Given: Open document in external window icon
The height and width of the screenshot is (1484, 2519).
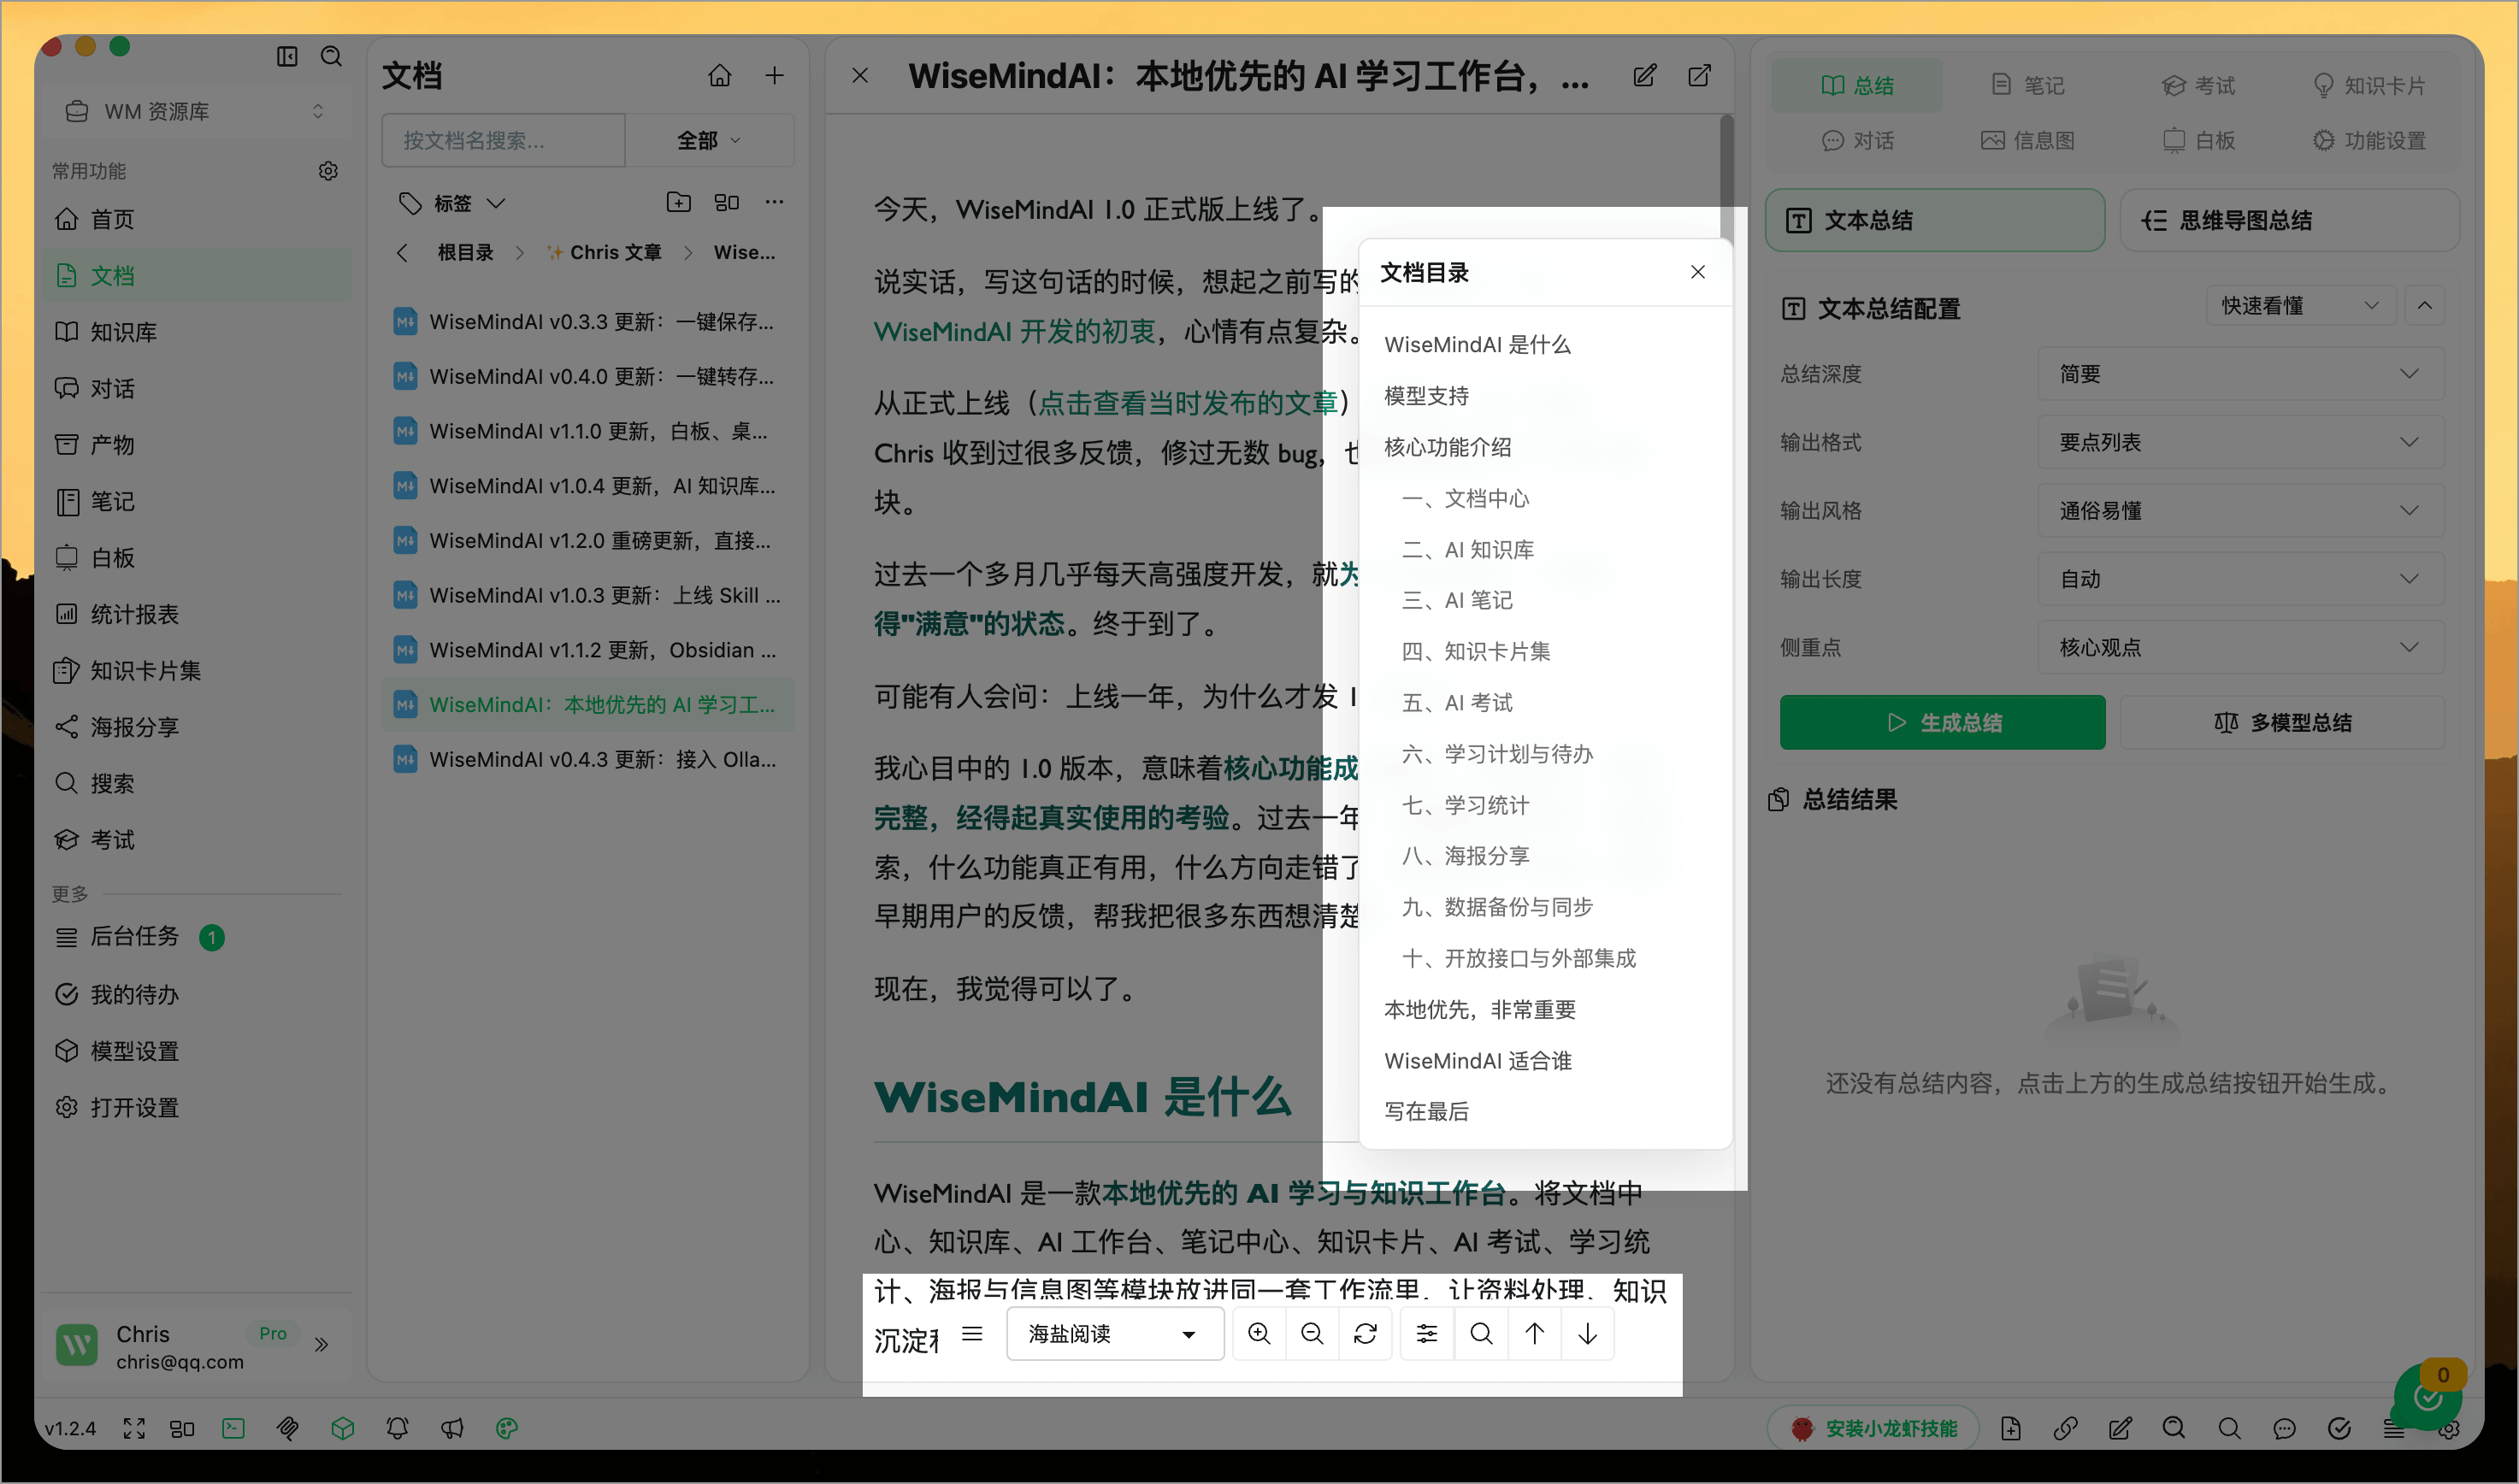Looking at the screenshot, I should tap(1700, 75).
